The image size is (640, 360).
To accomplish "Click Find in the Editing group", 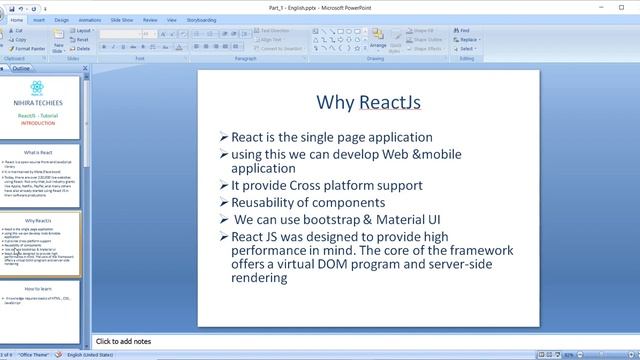I will pyautogui.click(x=462, y=31).
